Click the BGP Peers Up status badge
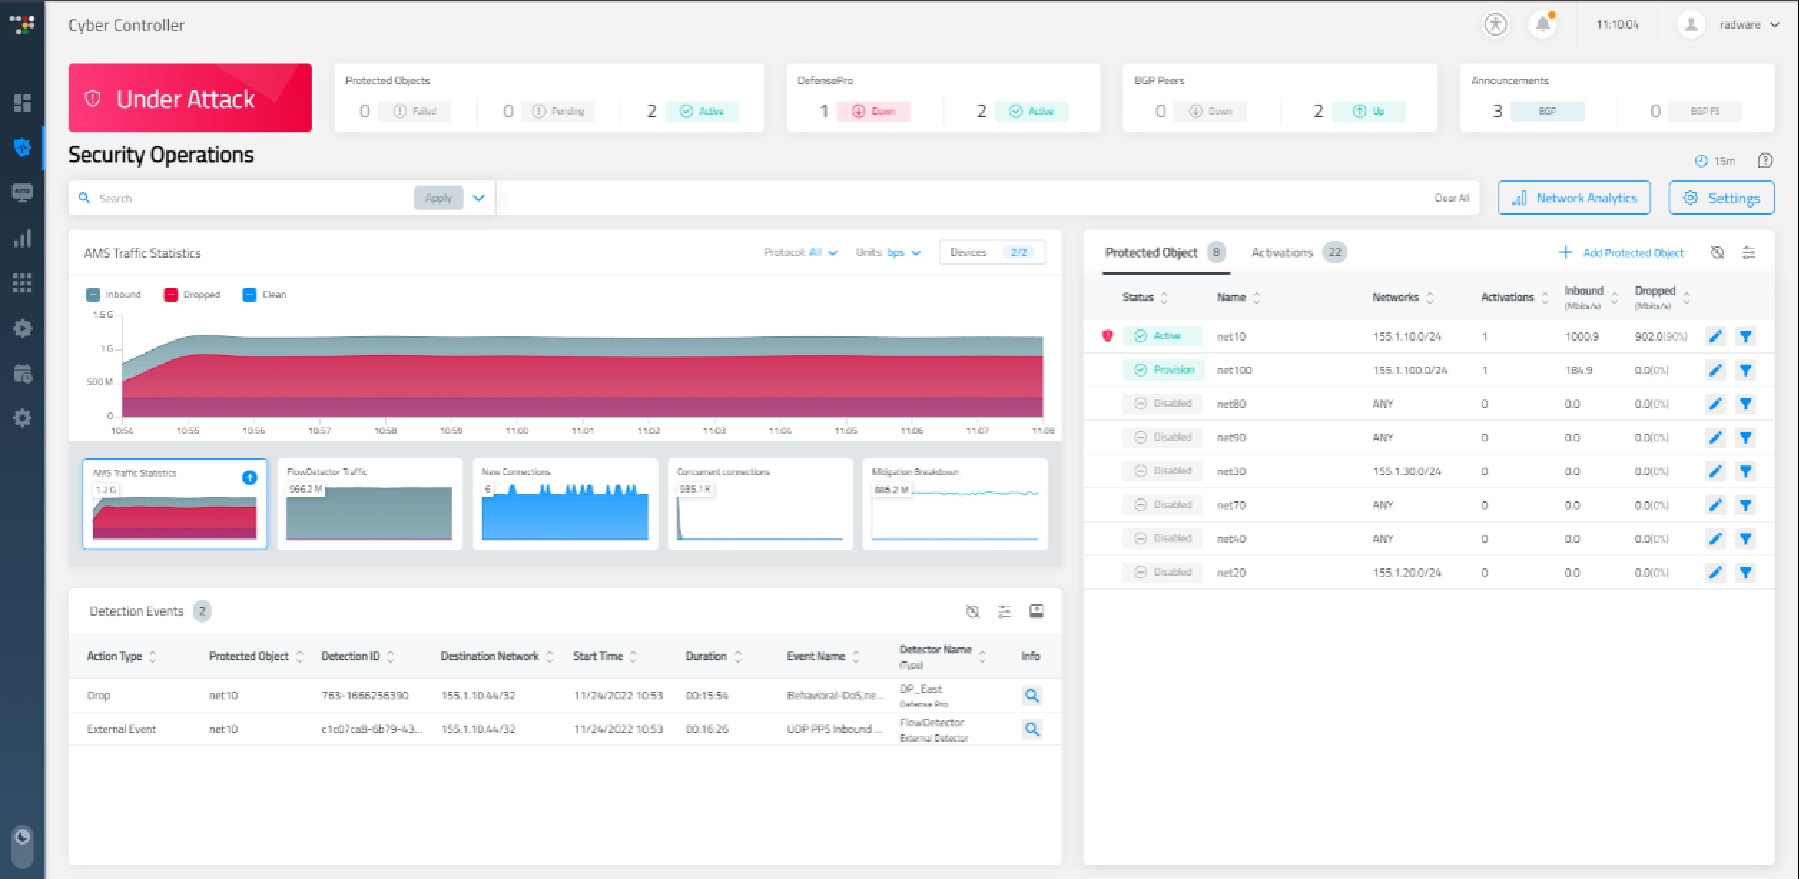Screen dimensions: 1799x879 point(1369,111)
